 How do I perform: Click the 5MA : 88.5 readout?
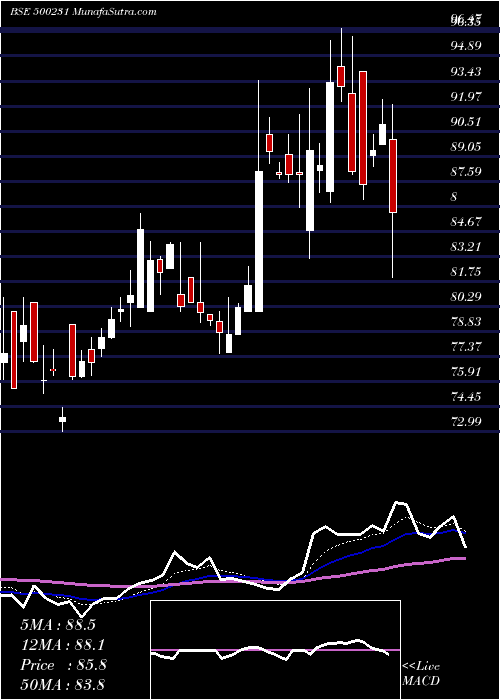58,625
